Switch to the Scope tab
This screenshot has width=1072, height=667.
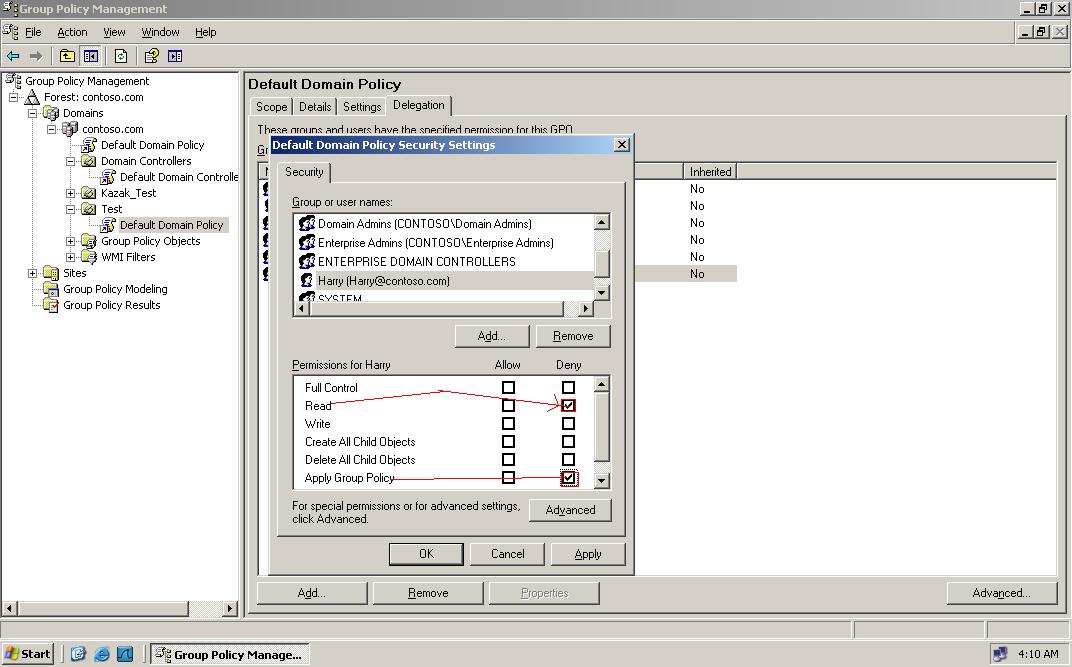(271, 107)
